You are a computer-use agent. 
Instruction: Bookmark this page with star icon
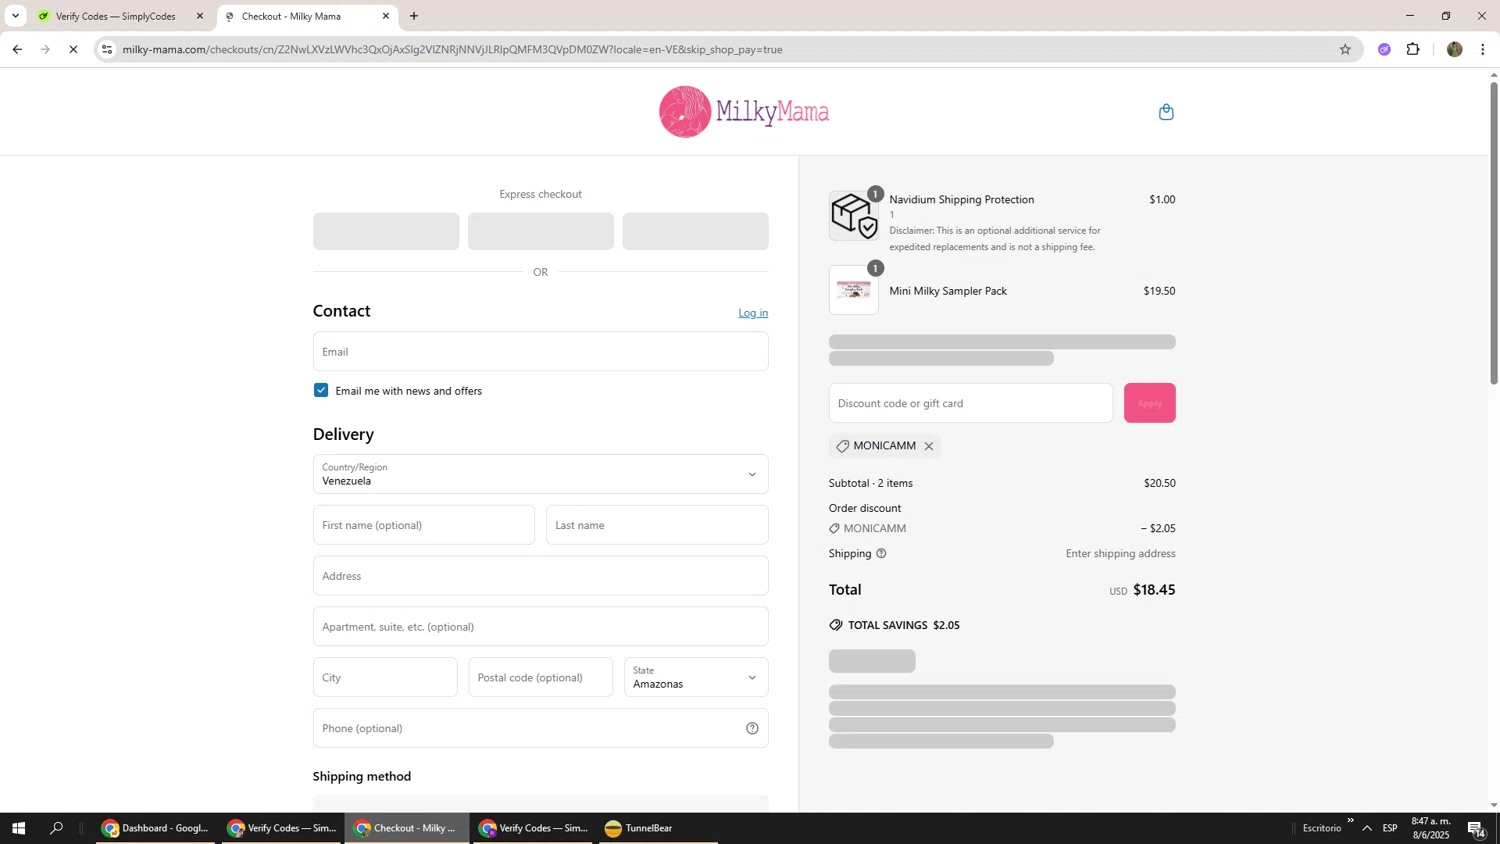pyautogui.click(x=1345, y=49)
